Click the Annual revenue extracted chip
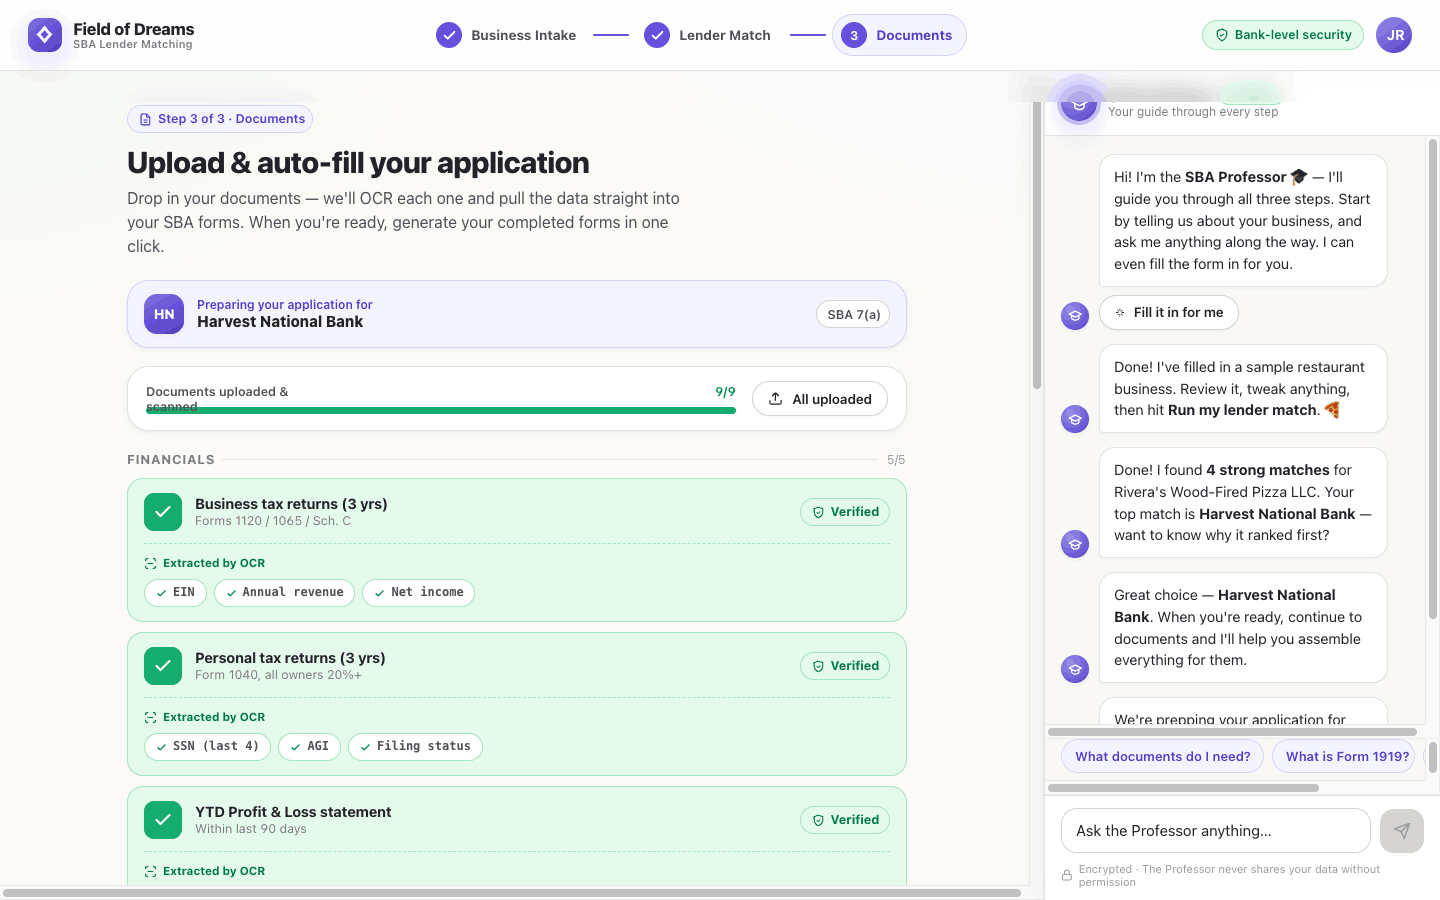1440x900 pixels. pyautogui.click(x=284, y=593)
